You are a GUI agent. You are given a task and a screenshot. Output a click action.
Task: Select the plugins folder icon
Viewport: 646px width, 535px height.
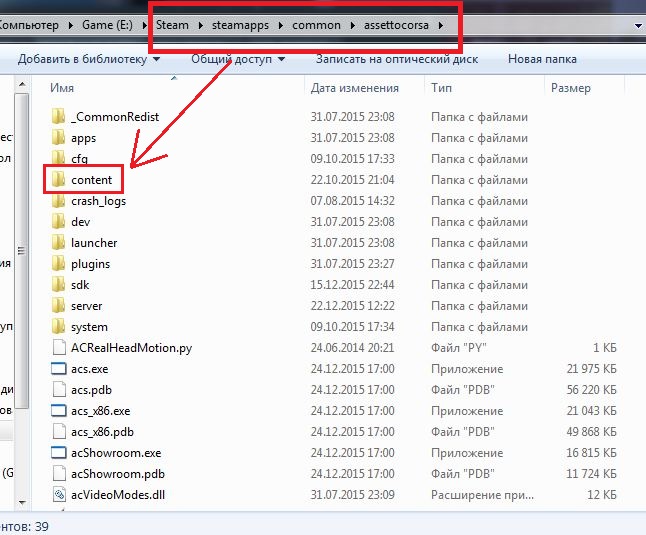point(59,264)
